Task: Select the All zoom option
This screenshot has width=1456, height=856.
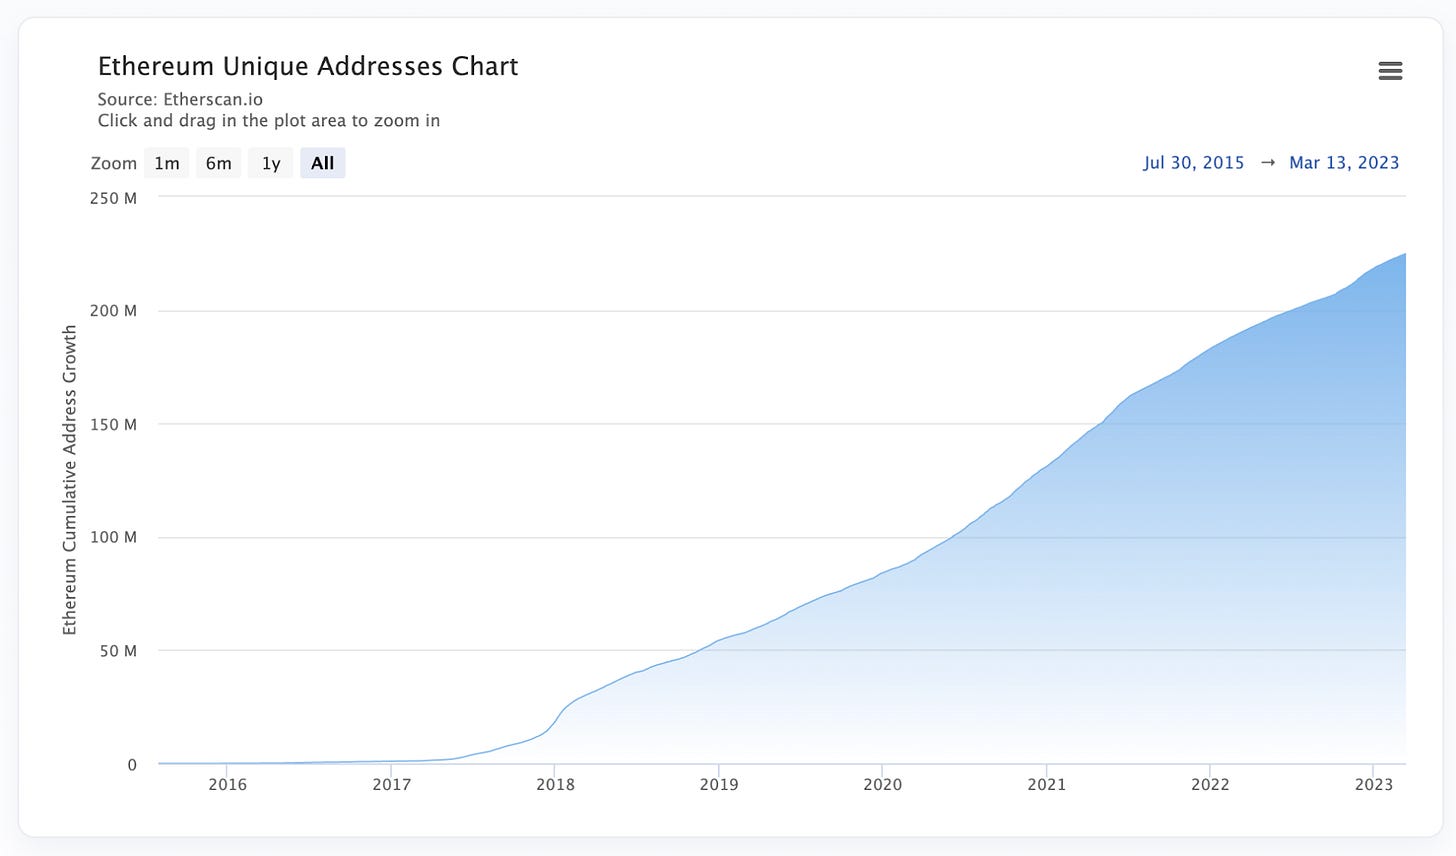Action: [x=322, y=162]
